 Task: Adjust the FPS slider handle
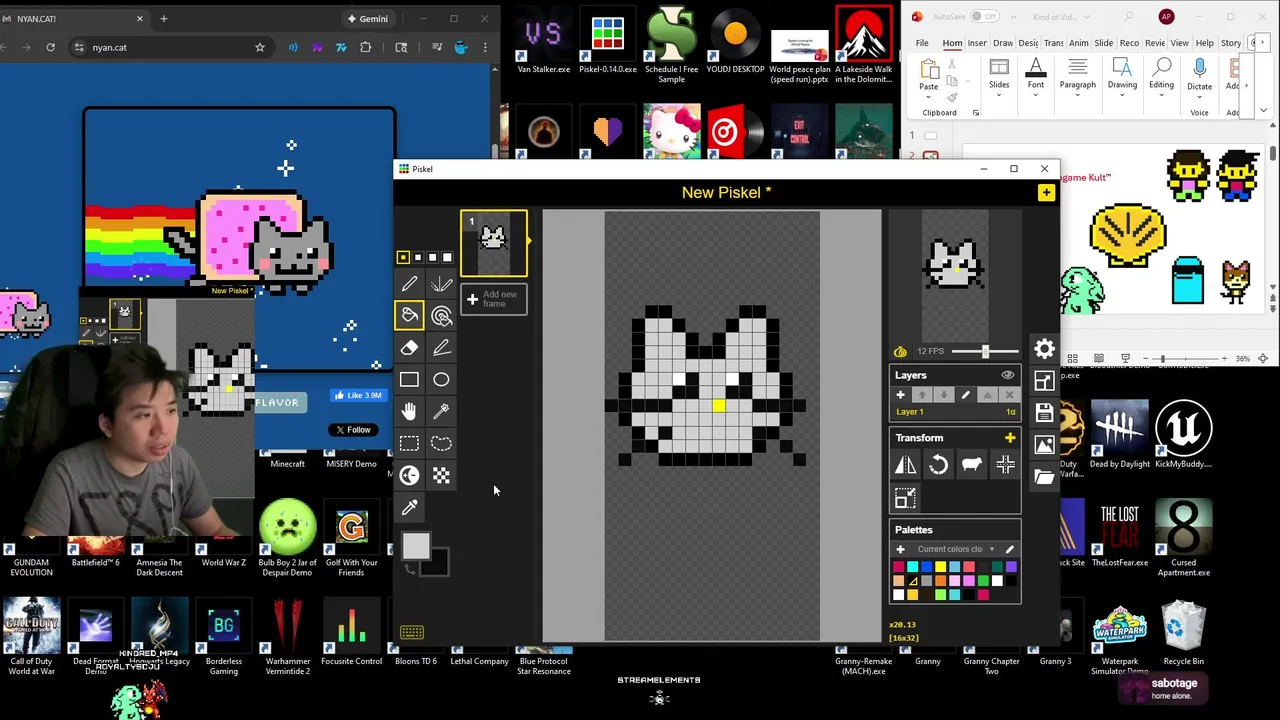985,351
